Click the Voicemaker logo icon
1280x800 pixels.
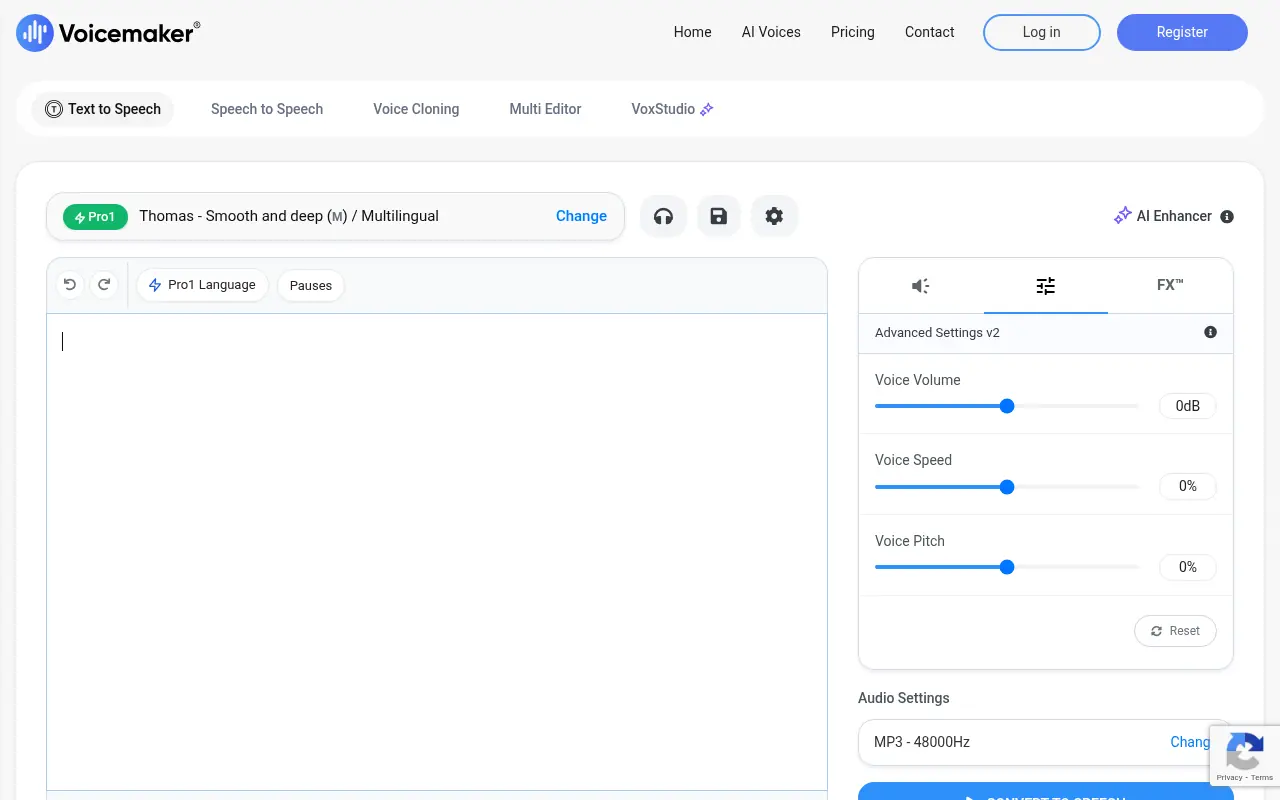[33, 32]
